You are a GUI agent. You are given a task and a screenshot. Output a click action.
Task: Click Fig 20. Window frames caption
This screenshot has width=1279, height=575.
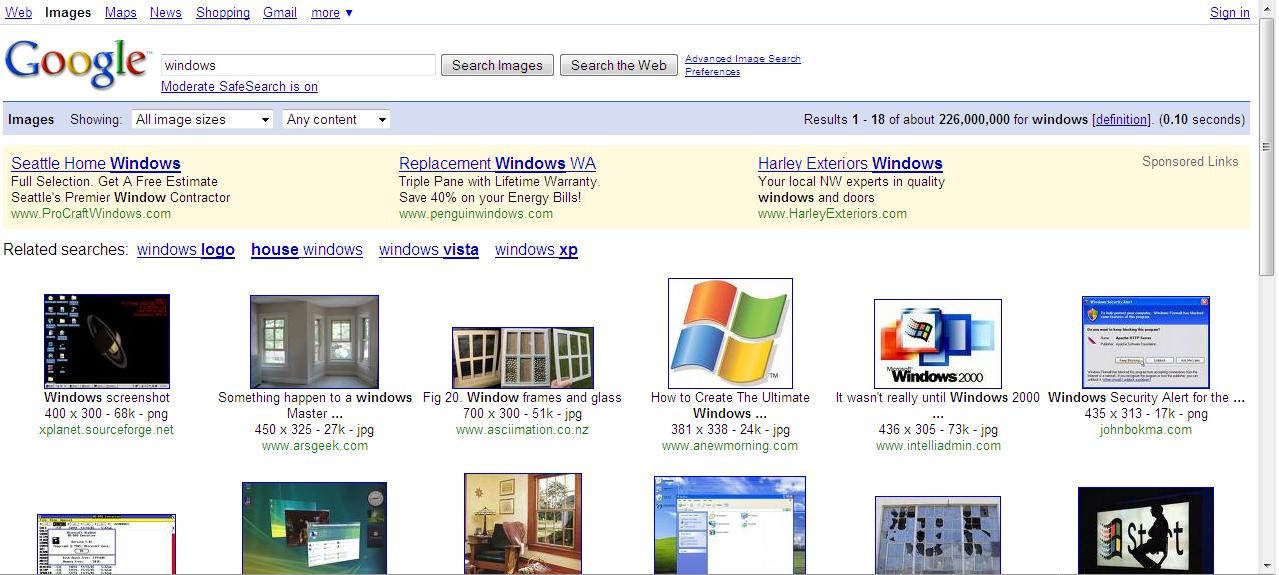coord(522,398)
